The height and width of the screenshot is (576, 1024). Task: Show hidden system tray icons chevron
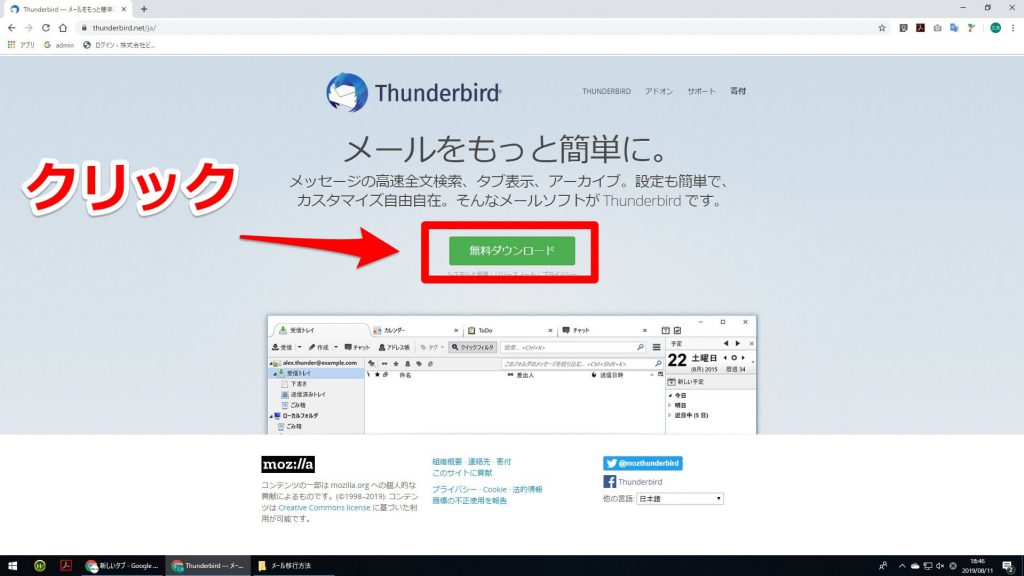tap(902, 566)
